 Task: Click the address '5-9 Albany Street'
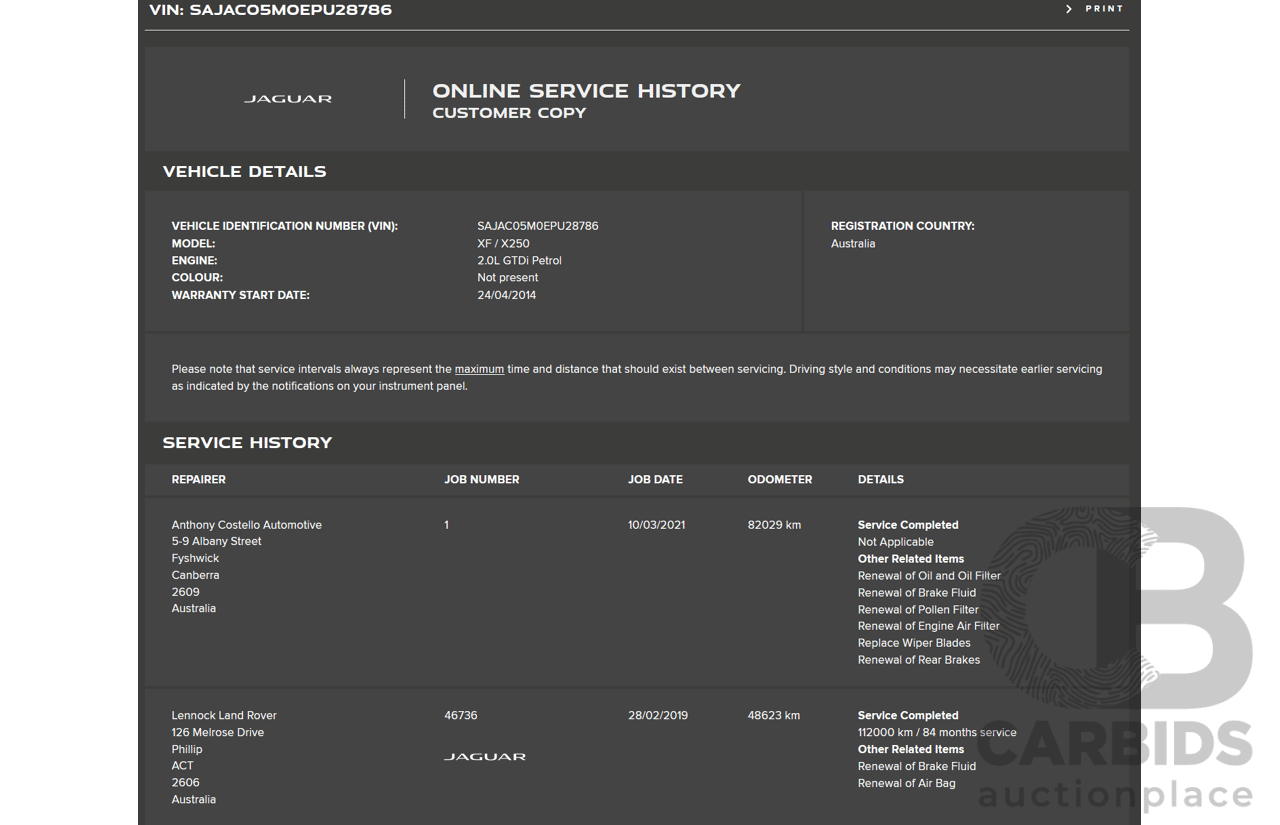pos(216,542)
